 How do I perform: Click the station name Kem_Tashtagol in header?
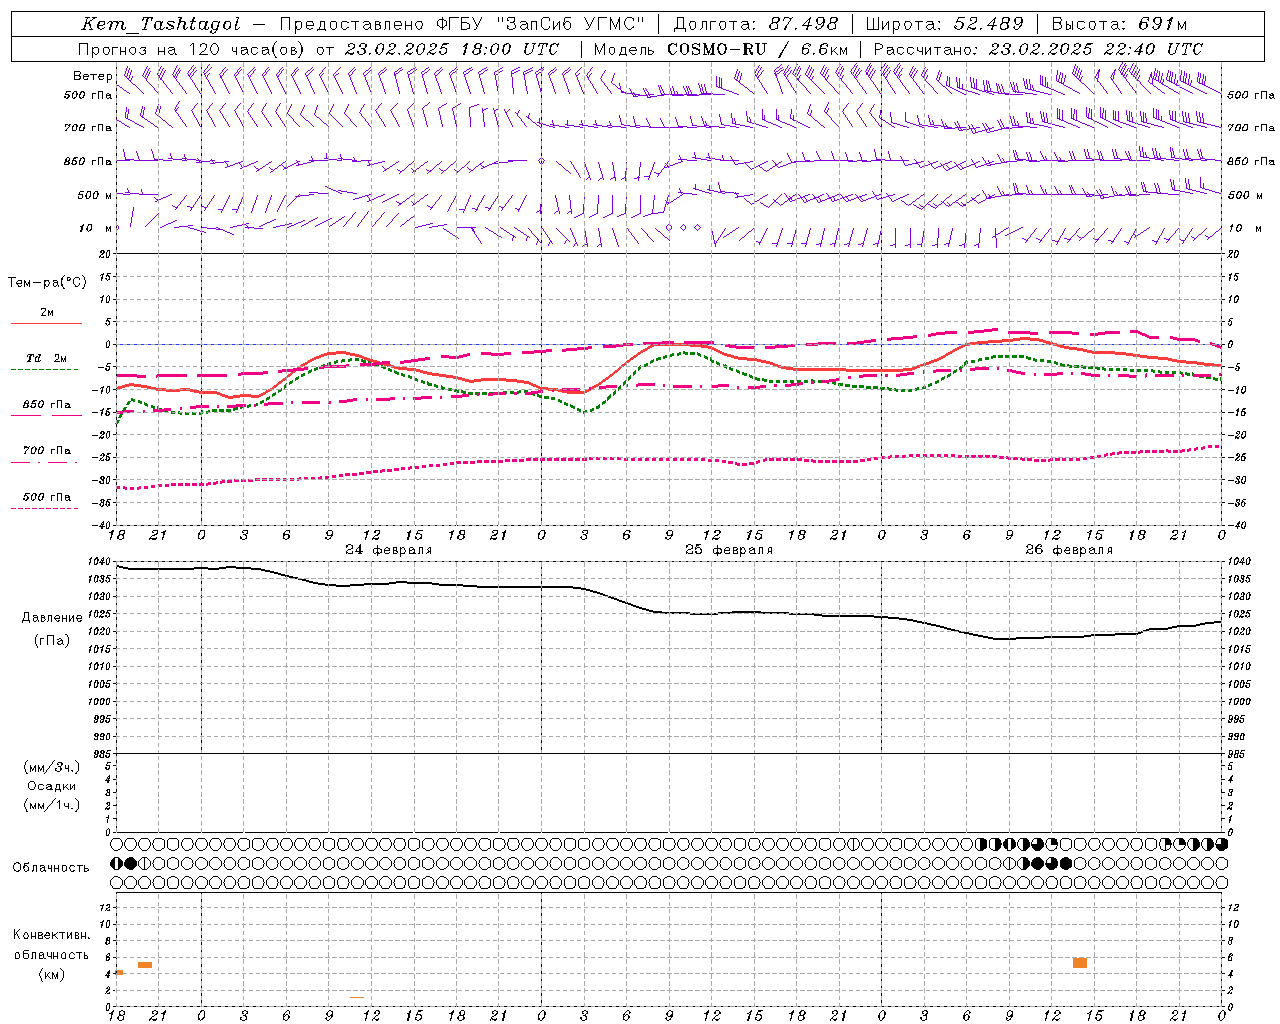click(160, 24)
